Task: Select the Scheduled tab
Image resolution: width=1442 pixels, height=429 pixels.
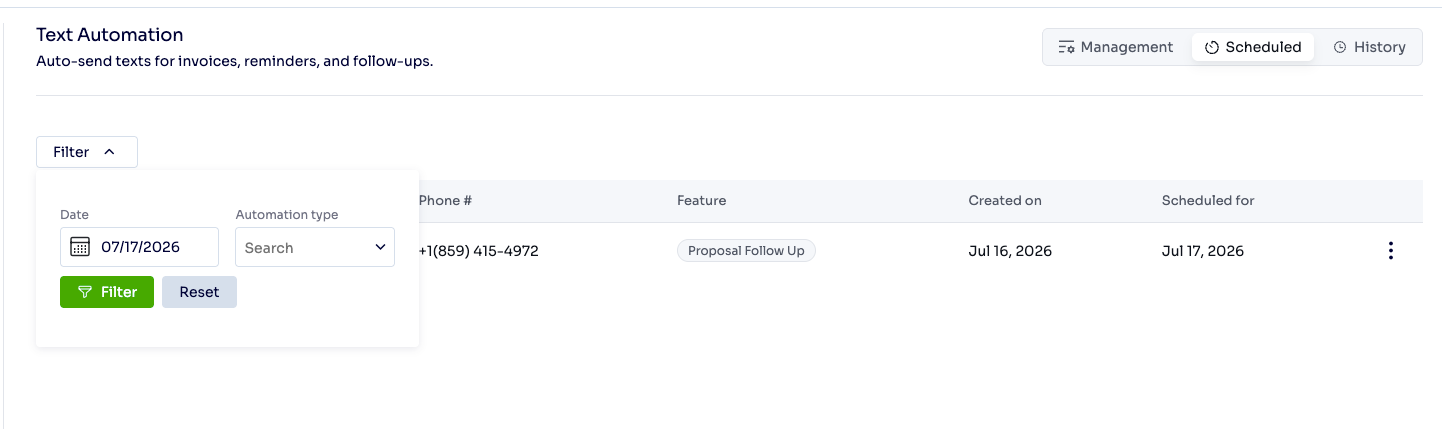Action: tap(1253, 47)
